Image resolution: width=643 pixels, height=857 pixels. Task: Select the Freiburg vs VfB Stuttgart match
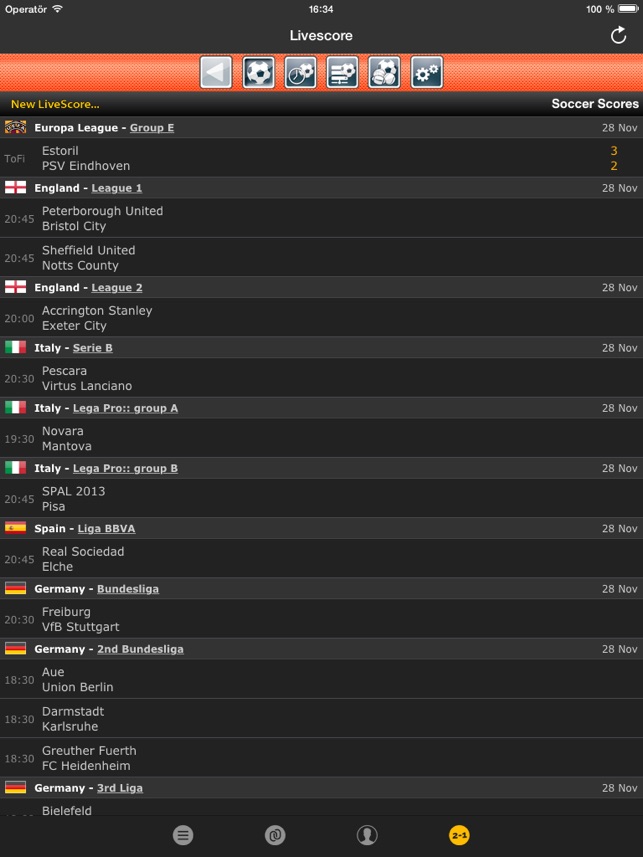[320, 619]
